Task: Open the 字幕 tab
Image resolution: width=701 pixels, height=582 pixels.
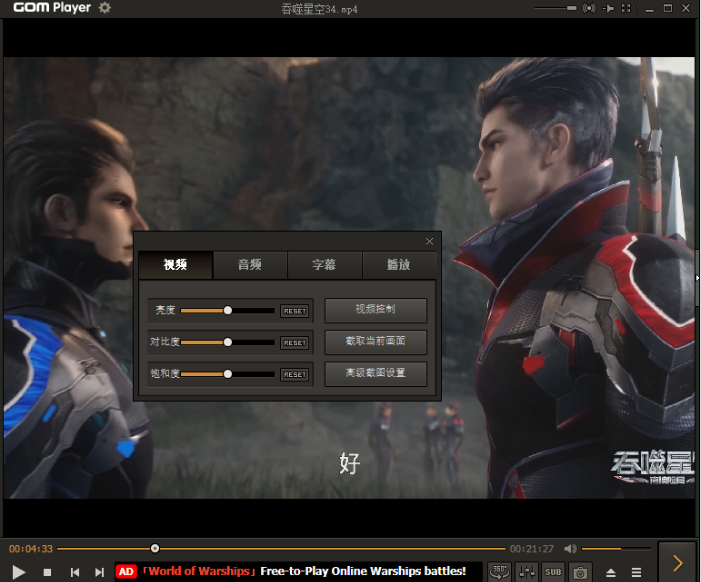Action: click(x=324, y=265)
